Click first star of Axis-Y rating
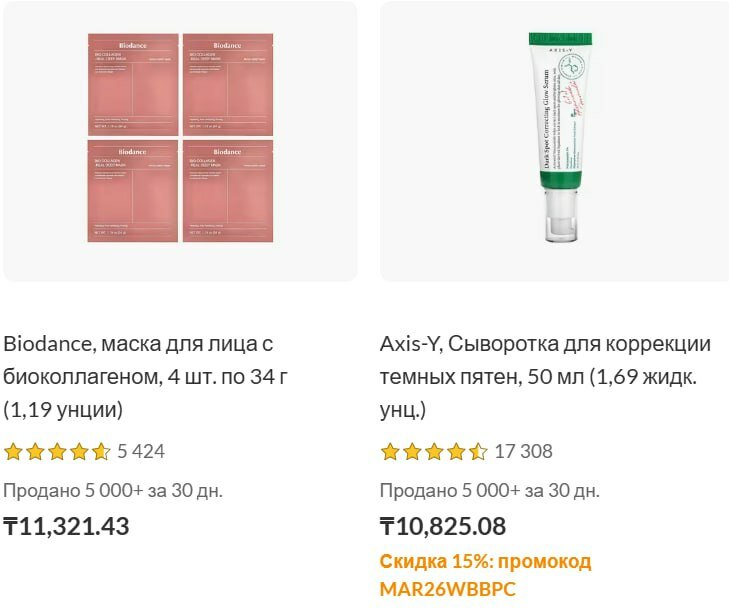Screen dimensions: 729x611 390,452
